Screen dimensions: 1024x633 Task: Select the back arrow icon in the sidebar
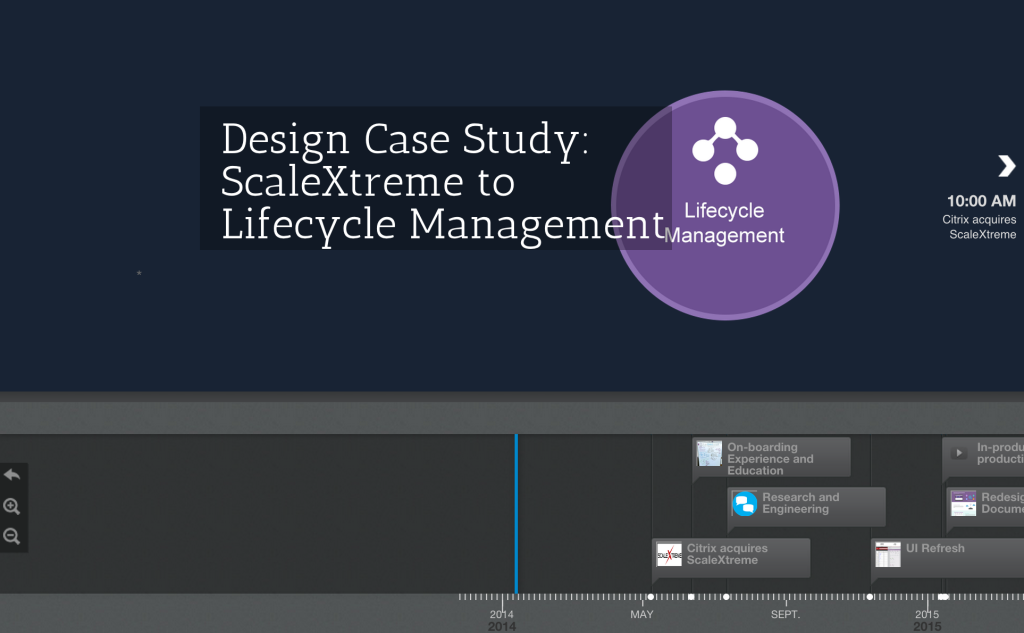[x=12, y=474]
